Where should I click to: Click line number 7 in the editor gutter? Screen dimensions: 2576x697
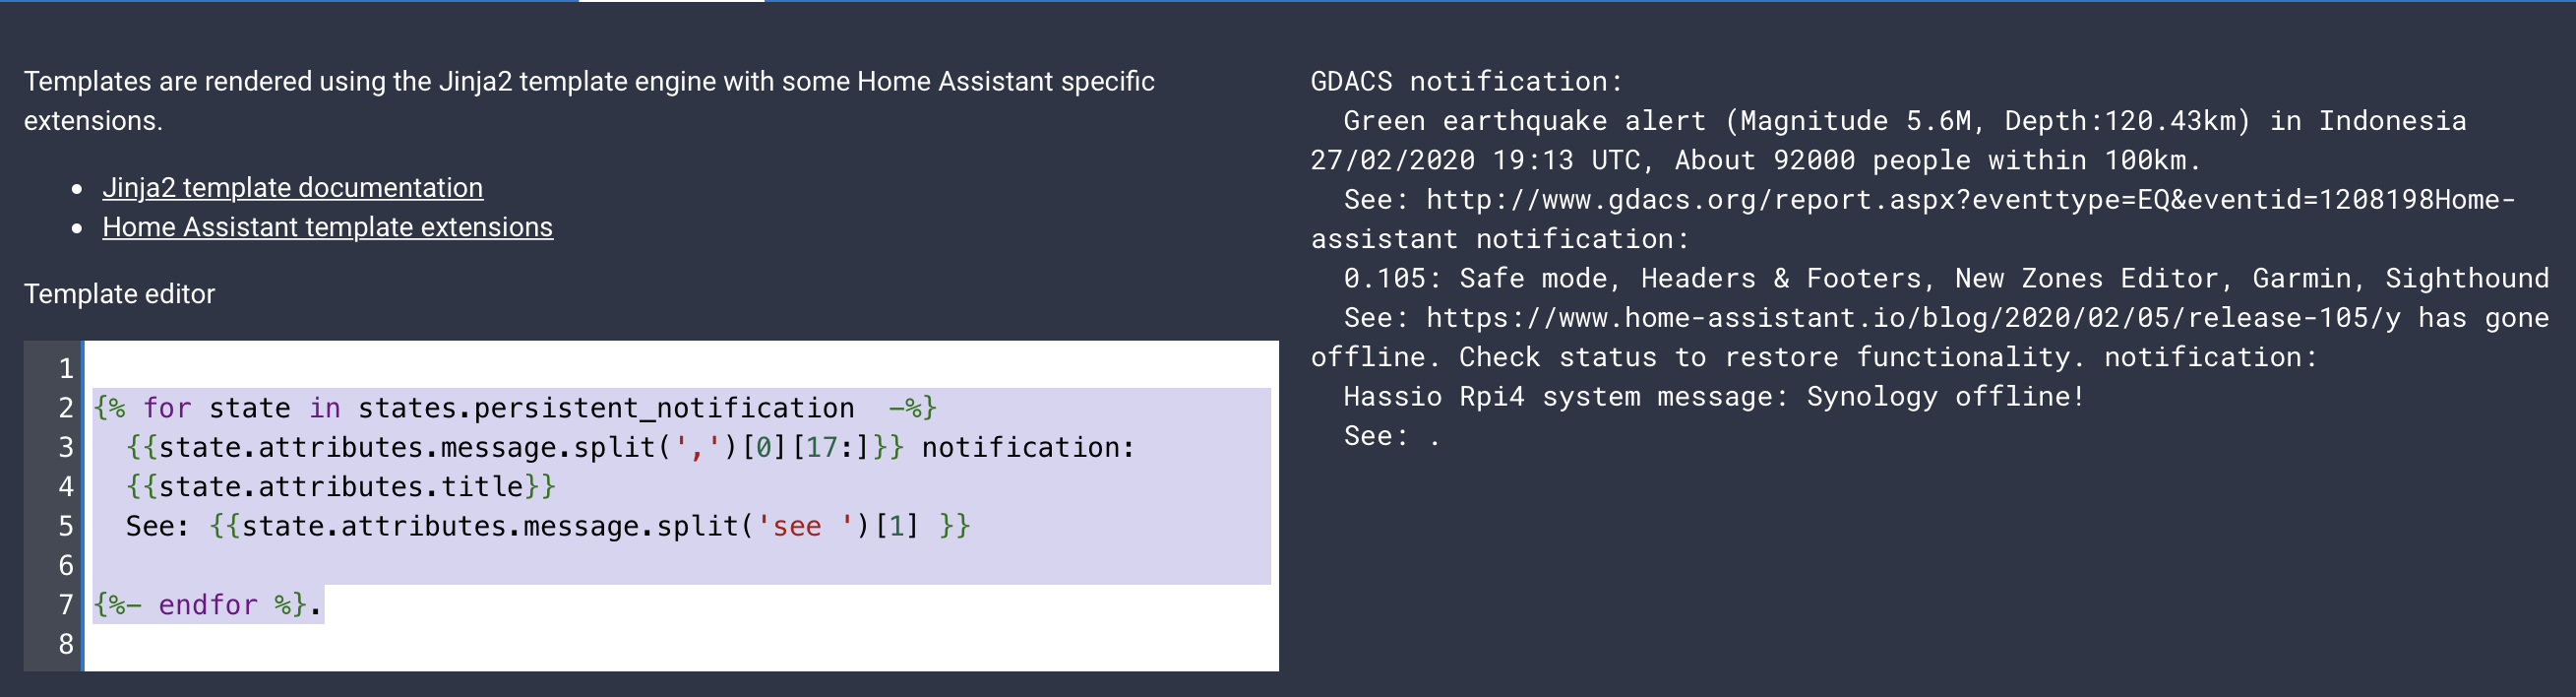(x=64, y=604)
